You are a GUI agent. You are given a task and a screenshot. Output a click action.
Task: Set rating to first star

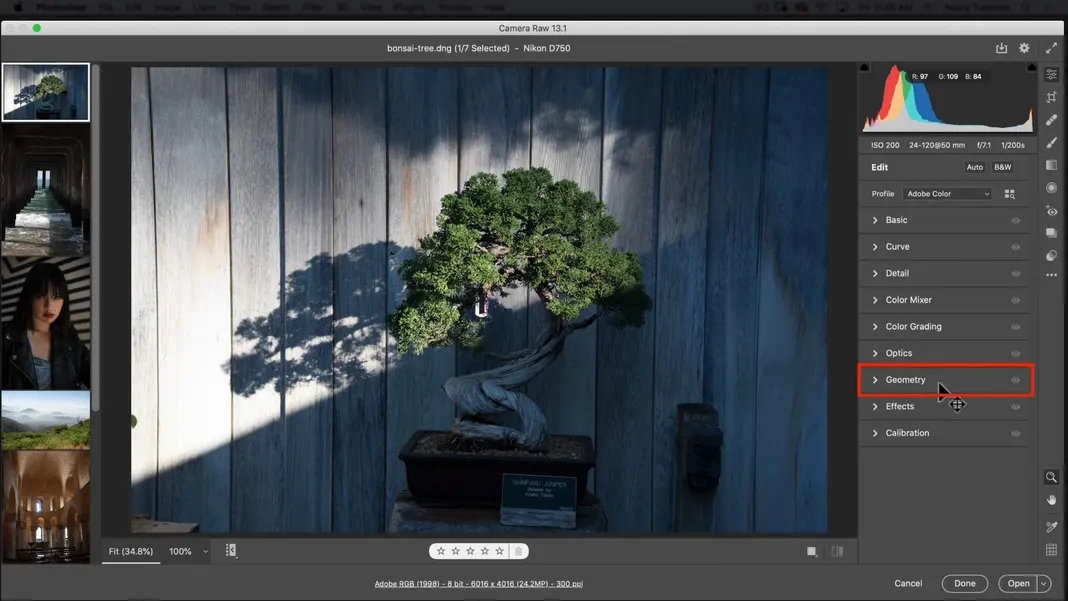[x=441, y=551]
